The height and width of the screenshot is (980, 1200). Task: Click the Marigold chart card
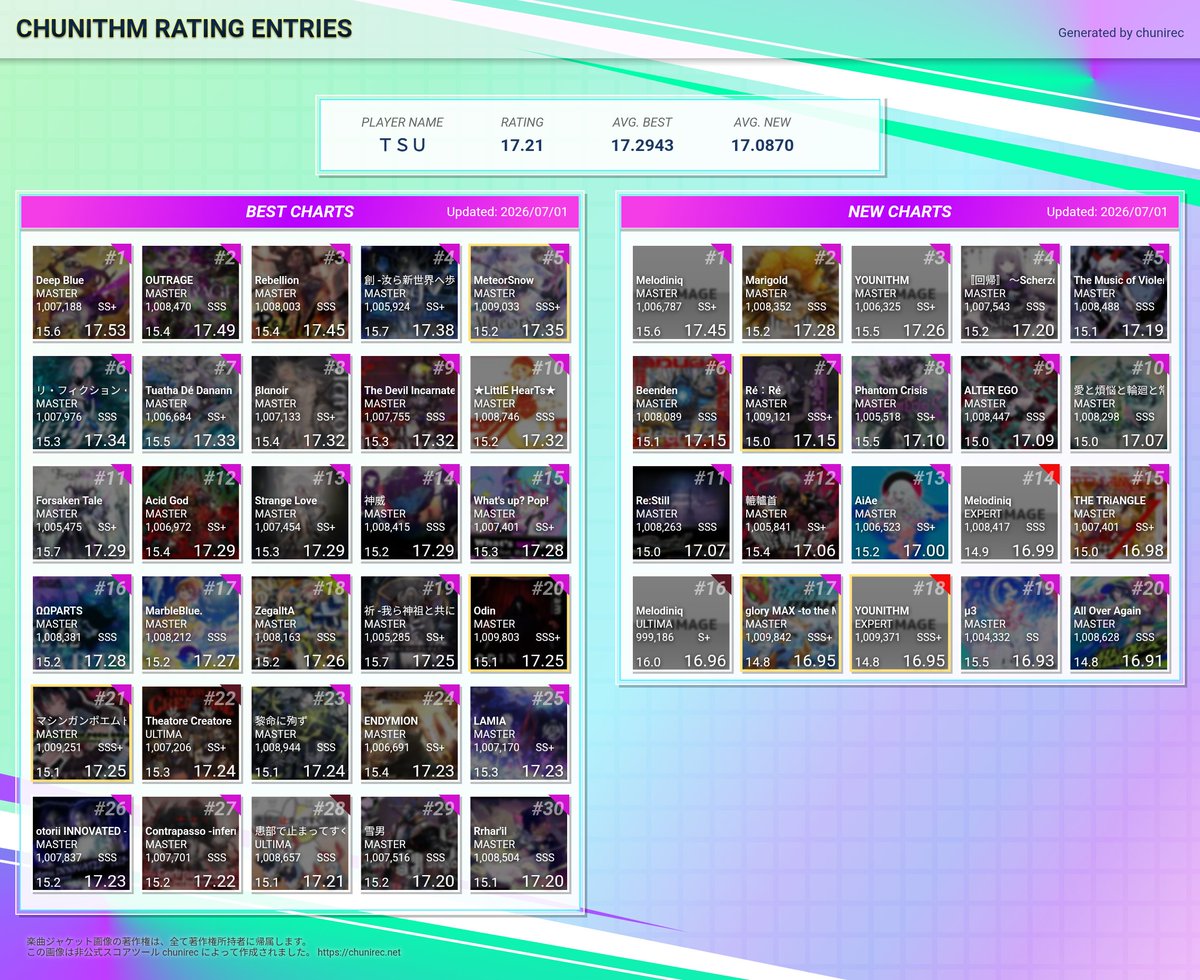tap(790, 293)
